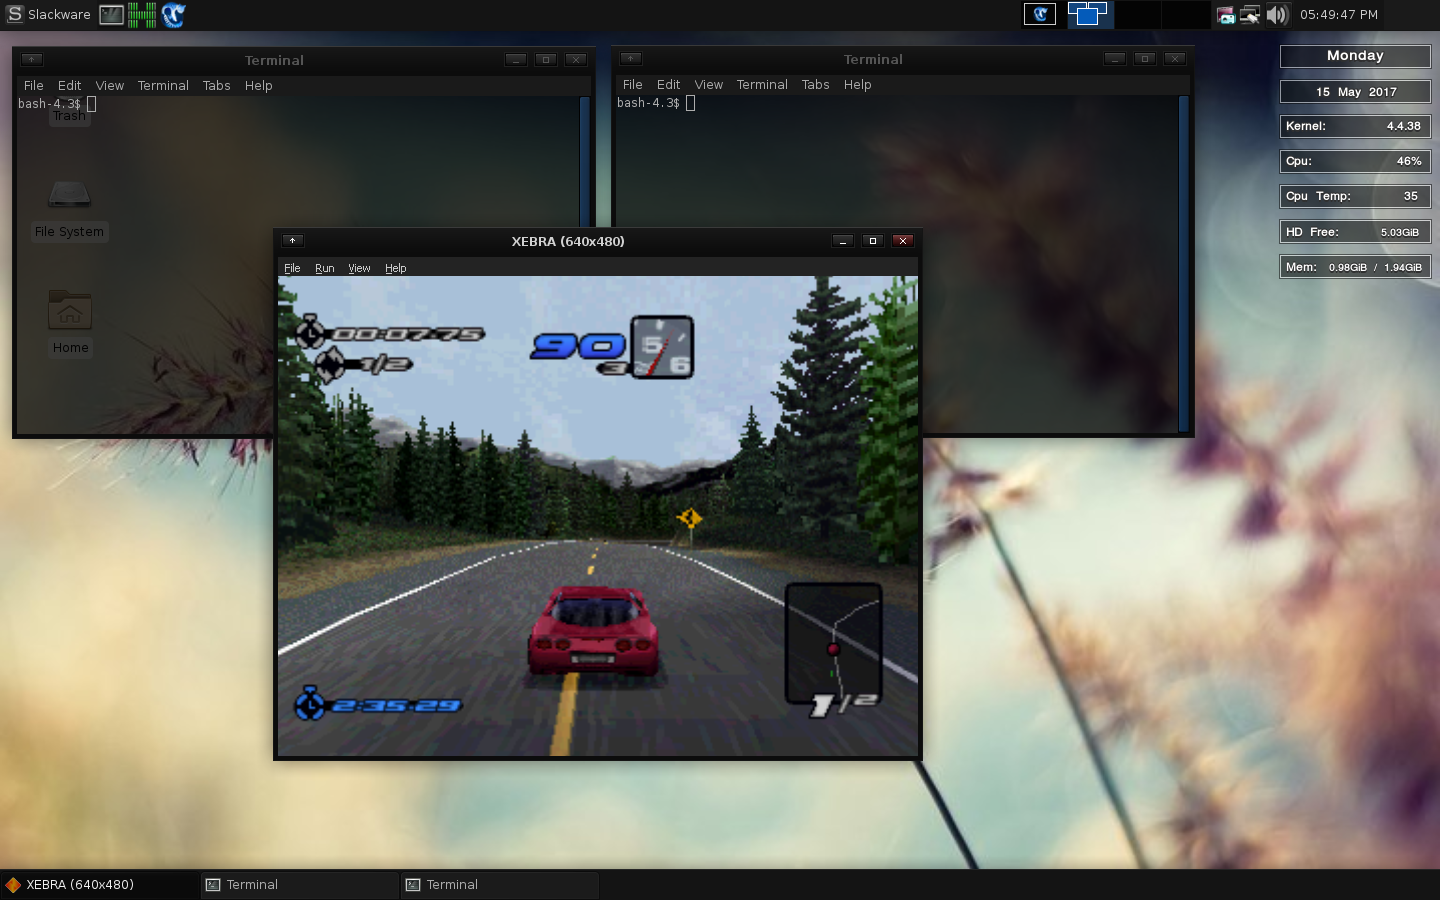Click the right Terminal scrollbar
Viewport: 1440px width, 900px height.
(1184, 263)
